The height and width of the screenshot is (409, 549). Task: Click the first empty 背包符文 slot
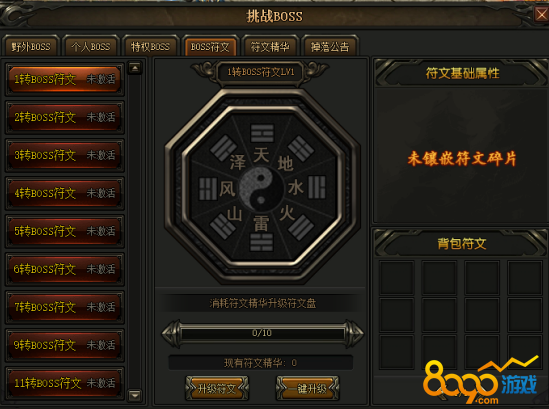tap(397, 277)
